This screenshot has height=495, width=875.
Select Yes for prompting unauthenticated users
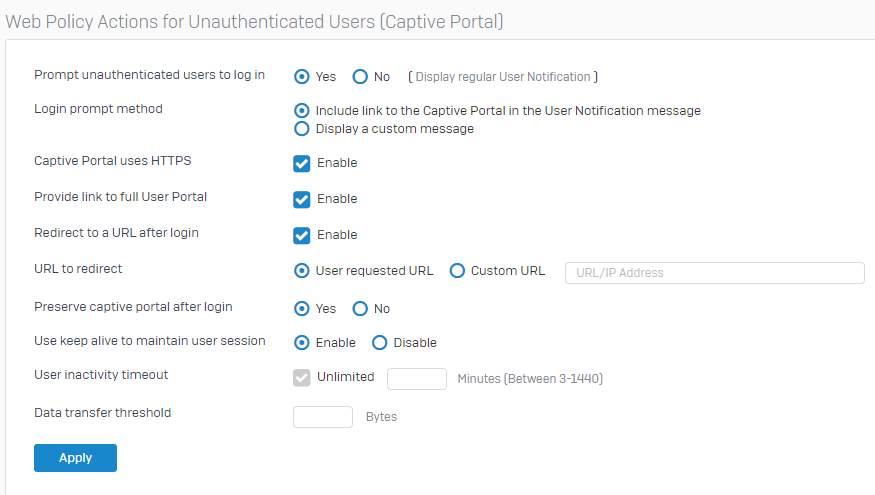click(301, 76)
